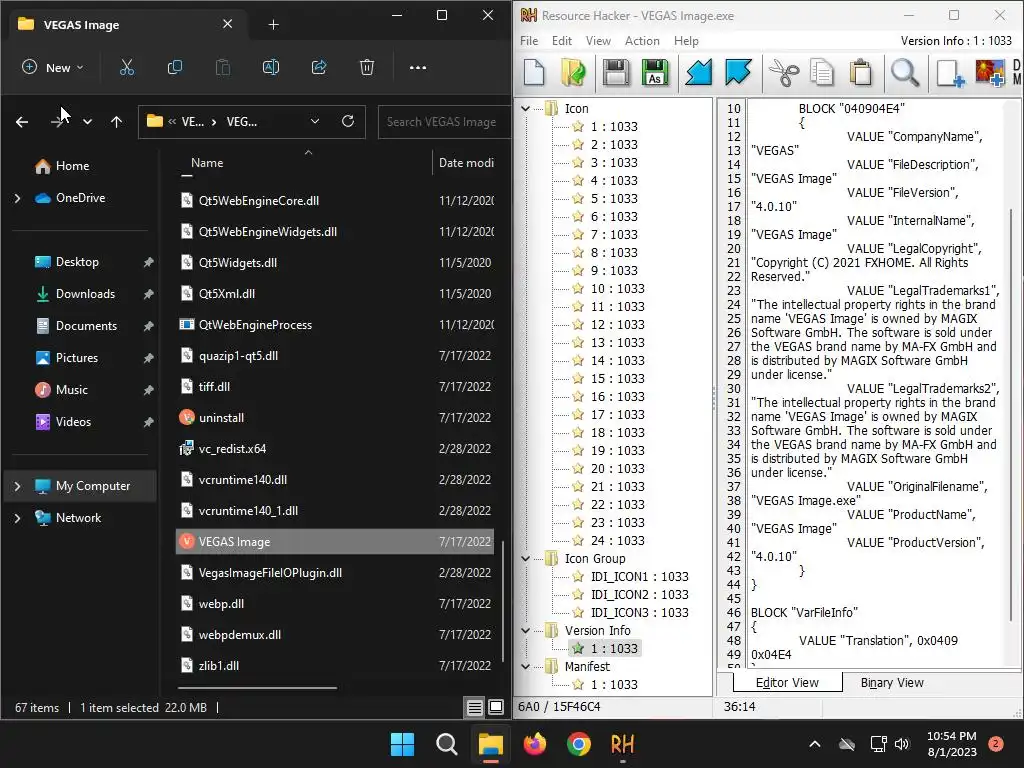Click New button in File Explorer

pos(53,67)
